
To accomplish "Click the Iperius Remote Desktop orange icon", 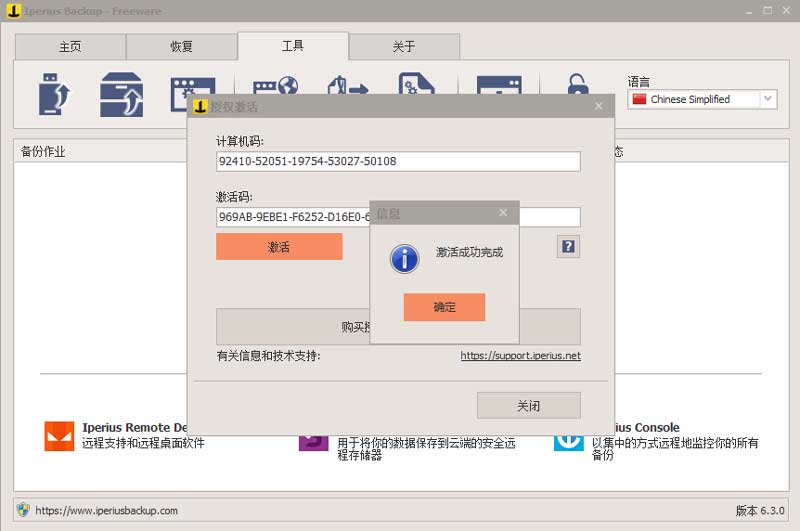I will 59,436.
